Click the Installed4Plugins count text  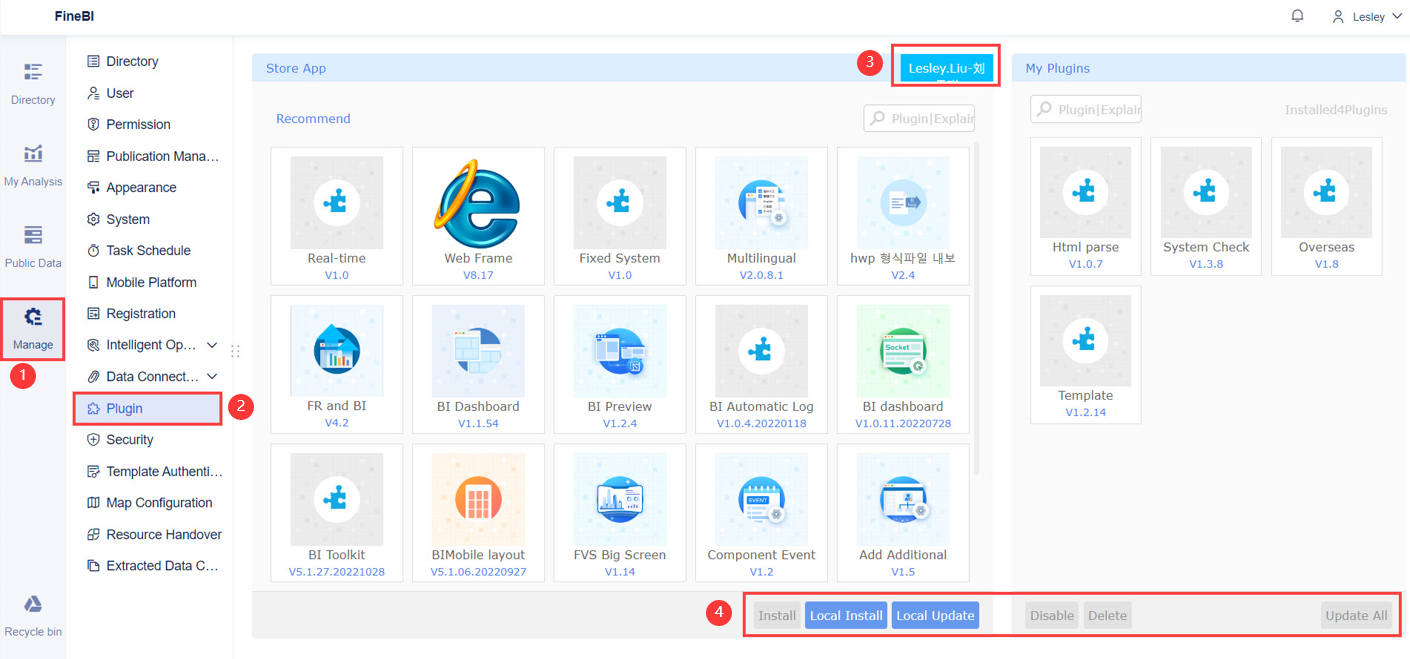click(1336, 110)
